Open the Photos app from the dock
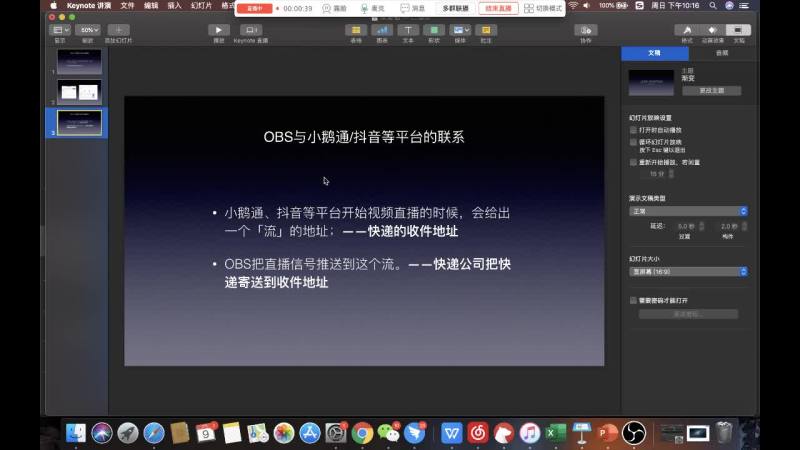The width and height of the screenshot is (800, 450). click(284, 433)
